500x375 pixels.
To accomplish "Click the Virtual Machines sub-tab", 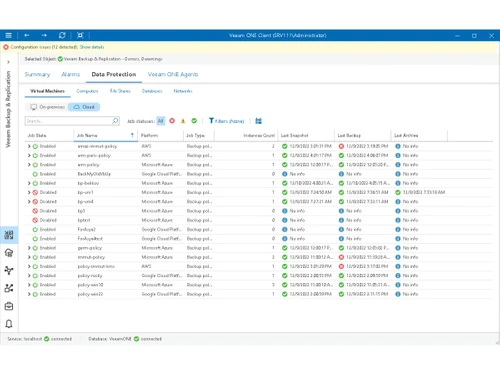I will [x=47, y=91].
